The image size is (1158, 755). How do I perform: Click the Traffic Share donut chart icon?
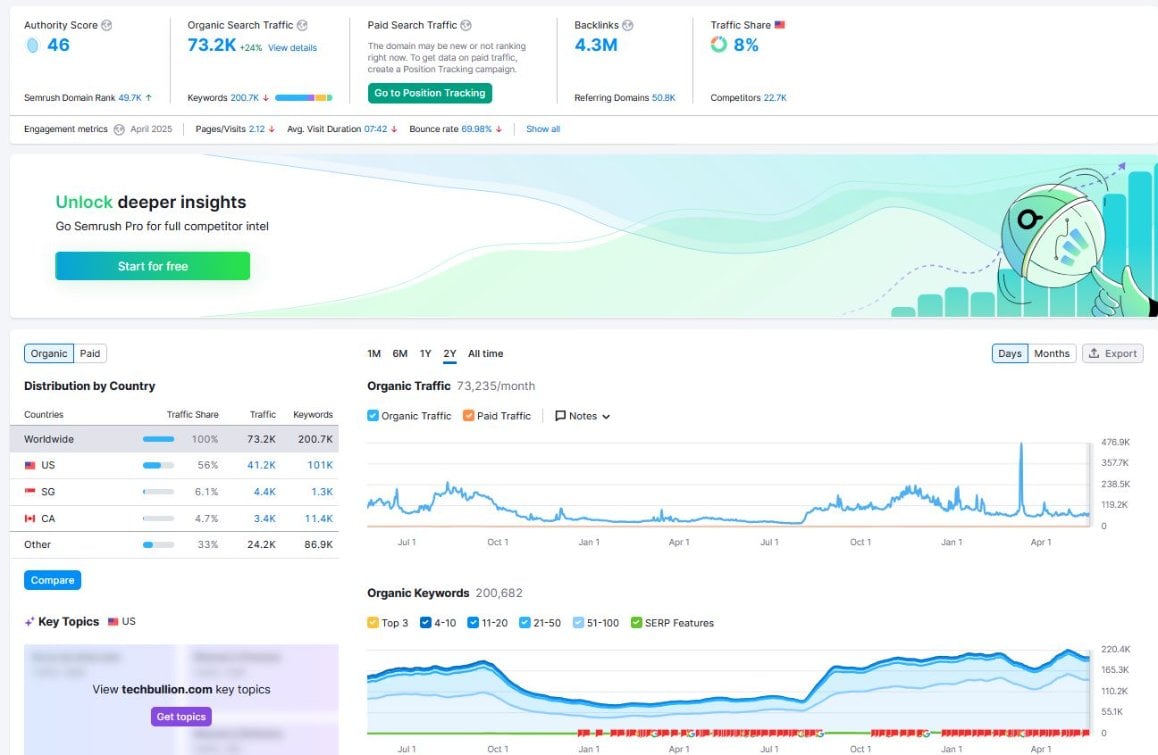(719, 44)
